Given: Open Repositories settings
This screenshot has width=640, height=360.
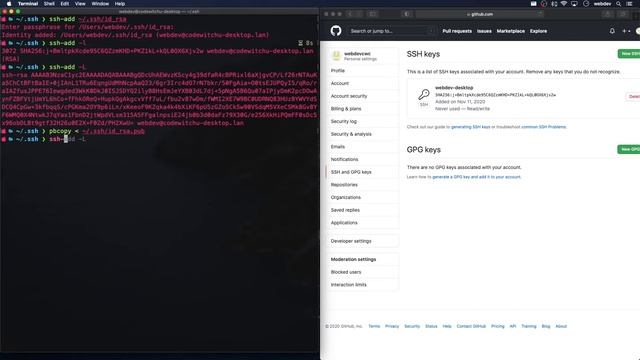Looking at the screenshot, I should coord(362,184).
